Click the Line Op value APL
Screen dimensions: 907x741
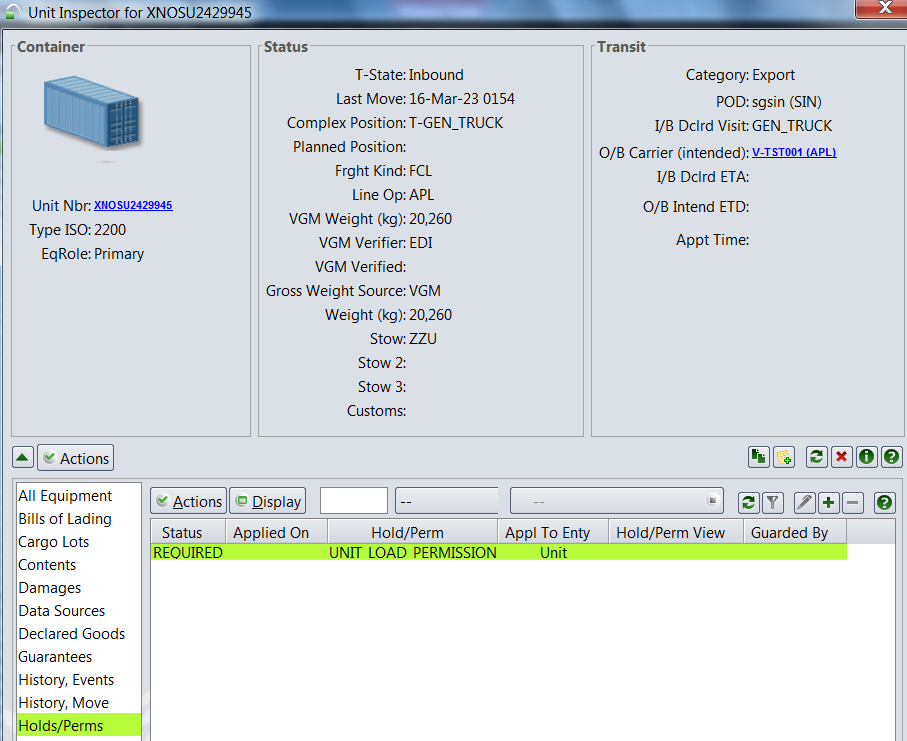(x=421, y=195)
